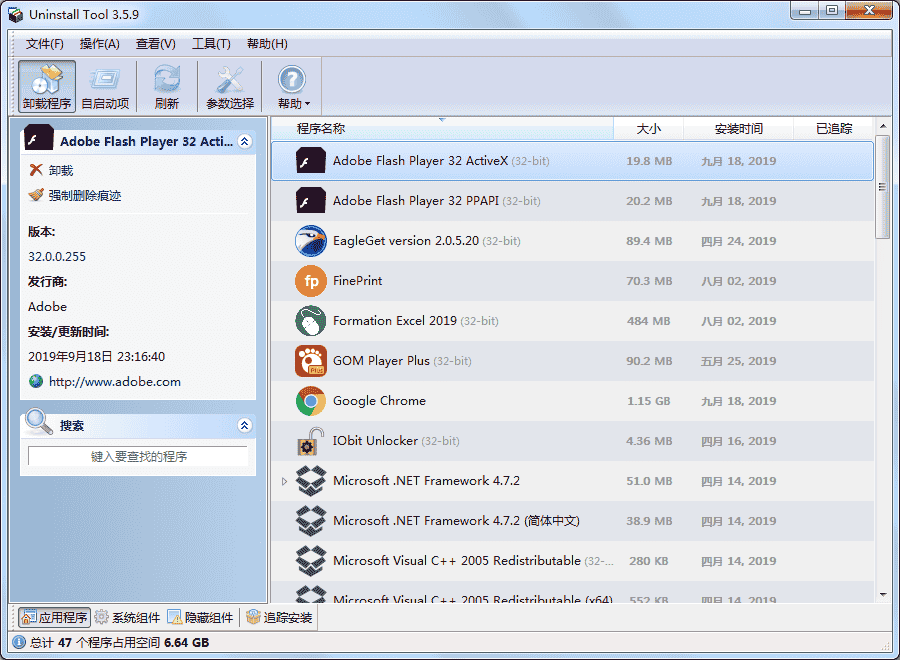Open the http://www.adobe.com link
This screenshot has height=660, width=900.
point(115,382)
